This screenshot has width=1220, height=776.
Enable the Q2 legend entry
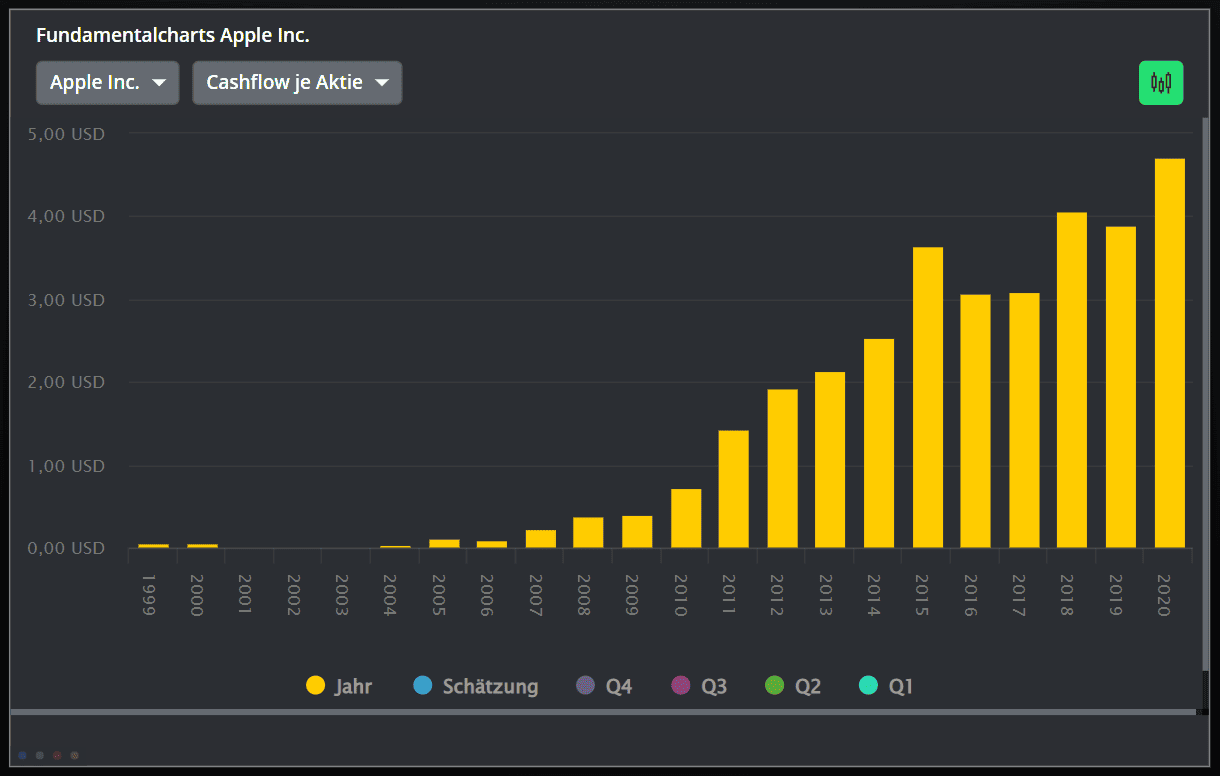(793, 686)
